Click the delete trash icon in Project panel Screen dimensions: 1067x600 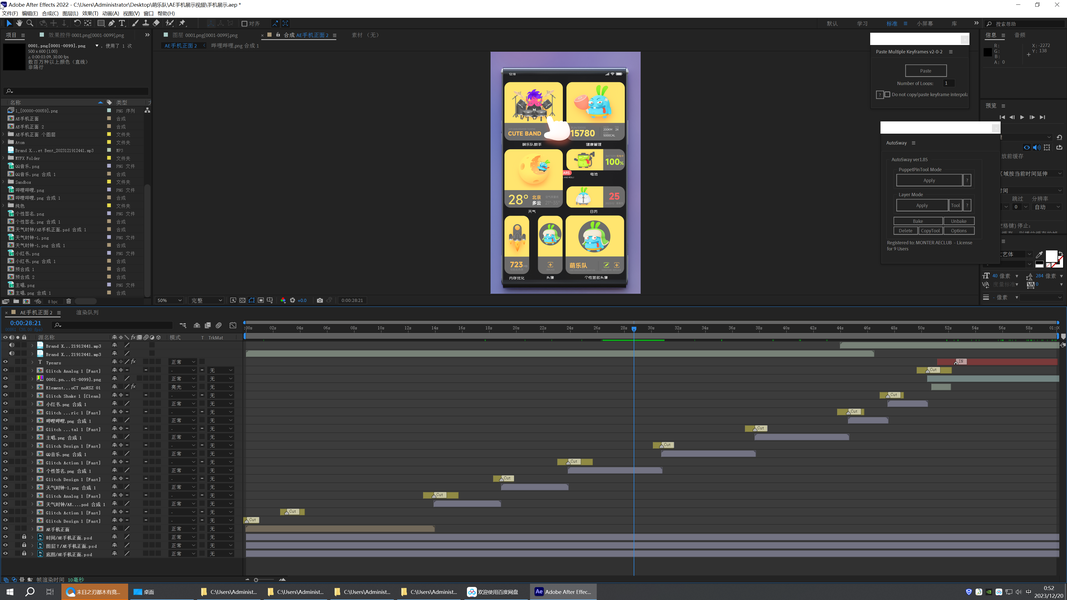[x=68, y=301]
